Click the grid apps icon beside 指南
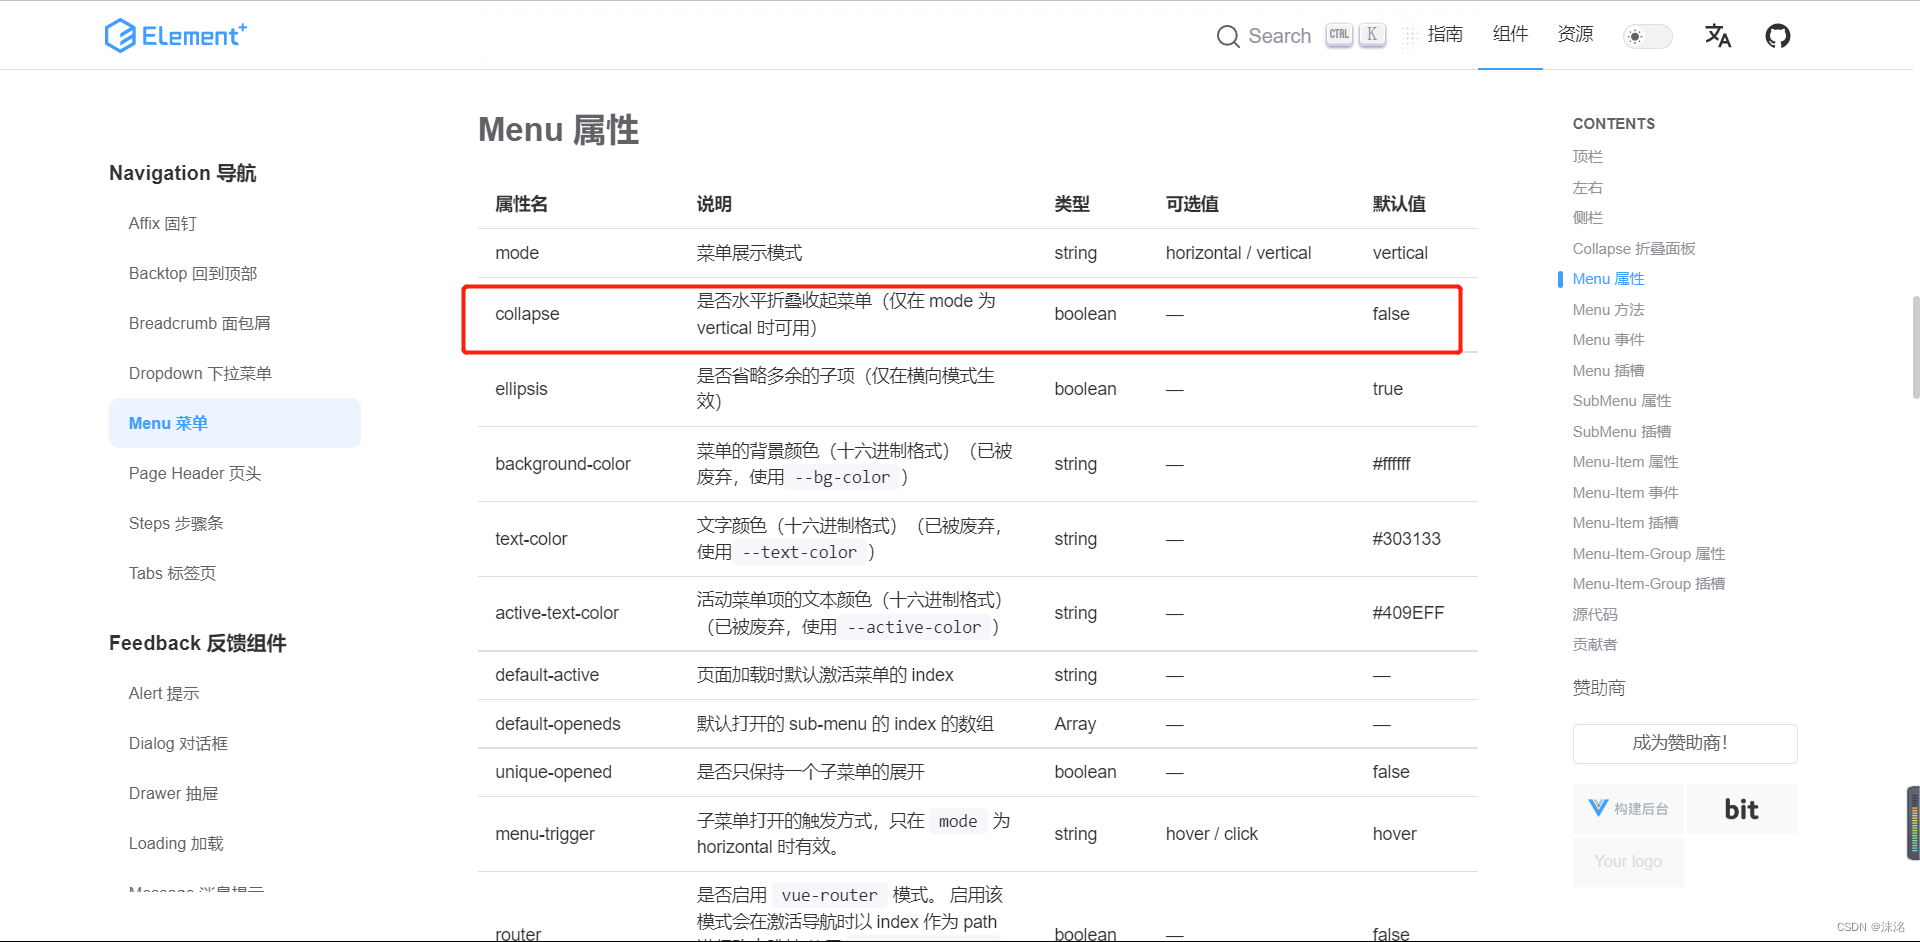 [1408, 35]
